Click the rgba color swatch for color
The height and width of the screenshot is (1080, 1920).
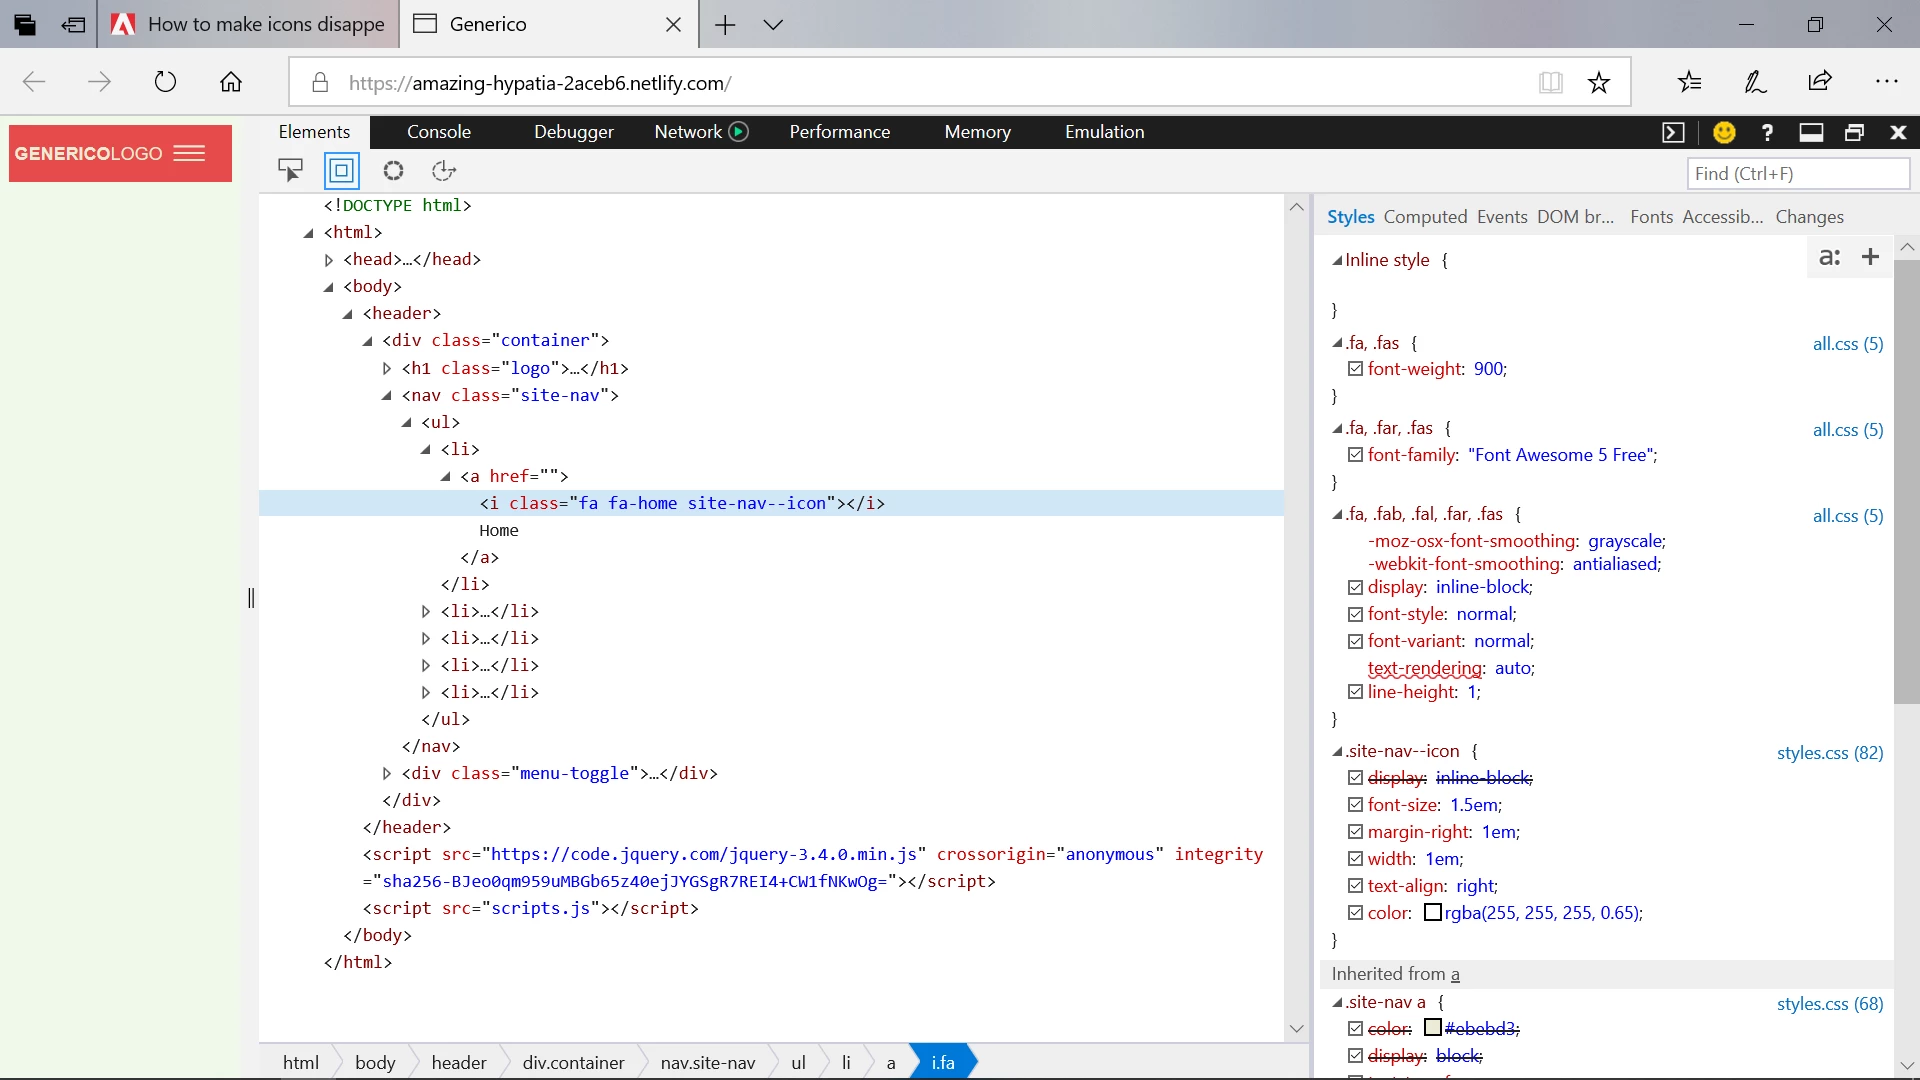pyautogui.click(x=1432, y=913)
